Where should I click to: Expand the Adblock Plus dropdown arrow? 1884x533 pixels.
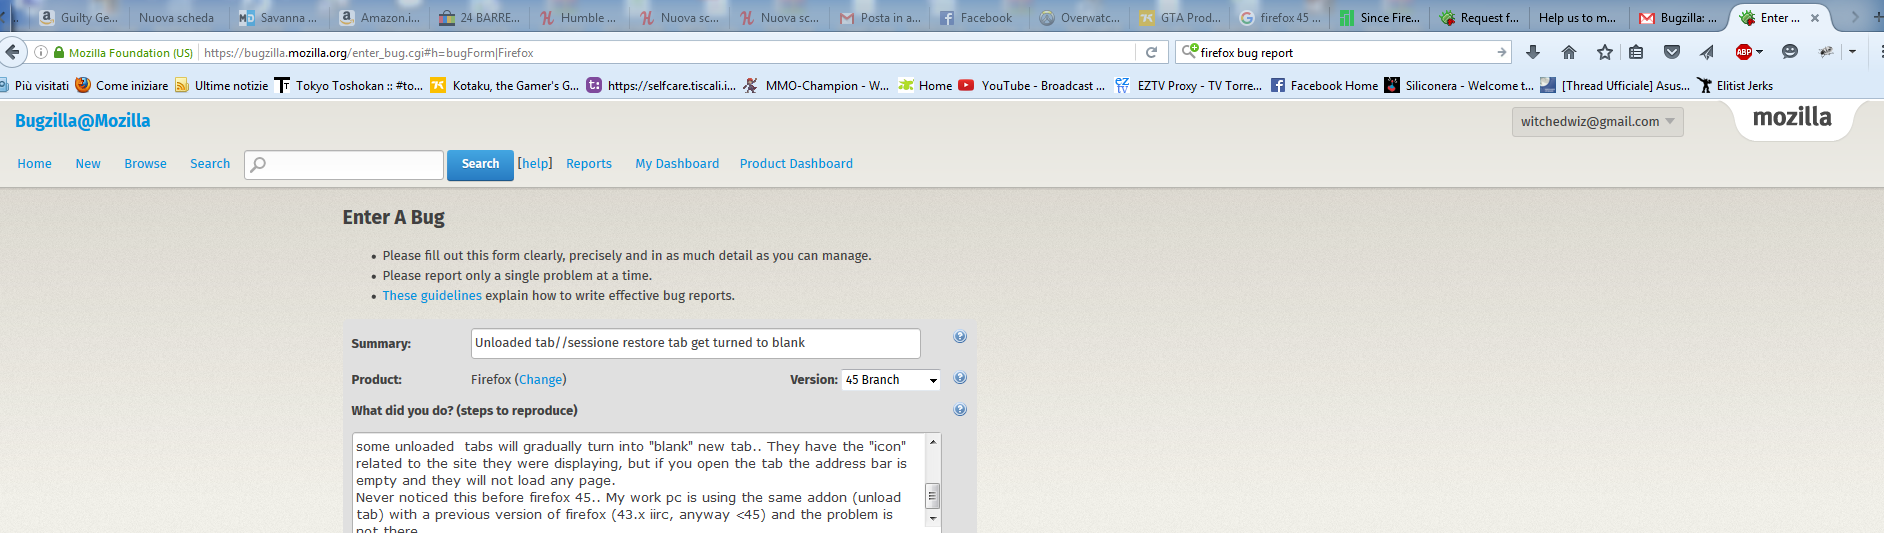[1759, 52]
